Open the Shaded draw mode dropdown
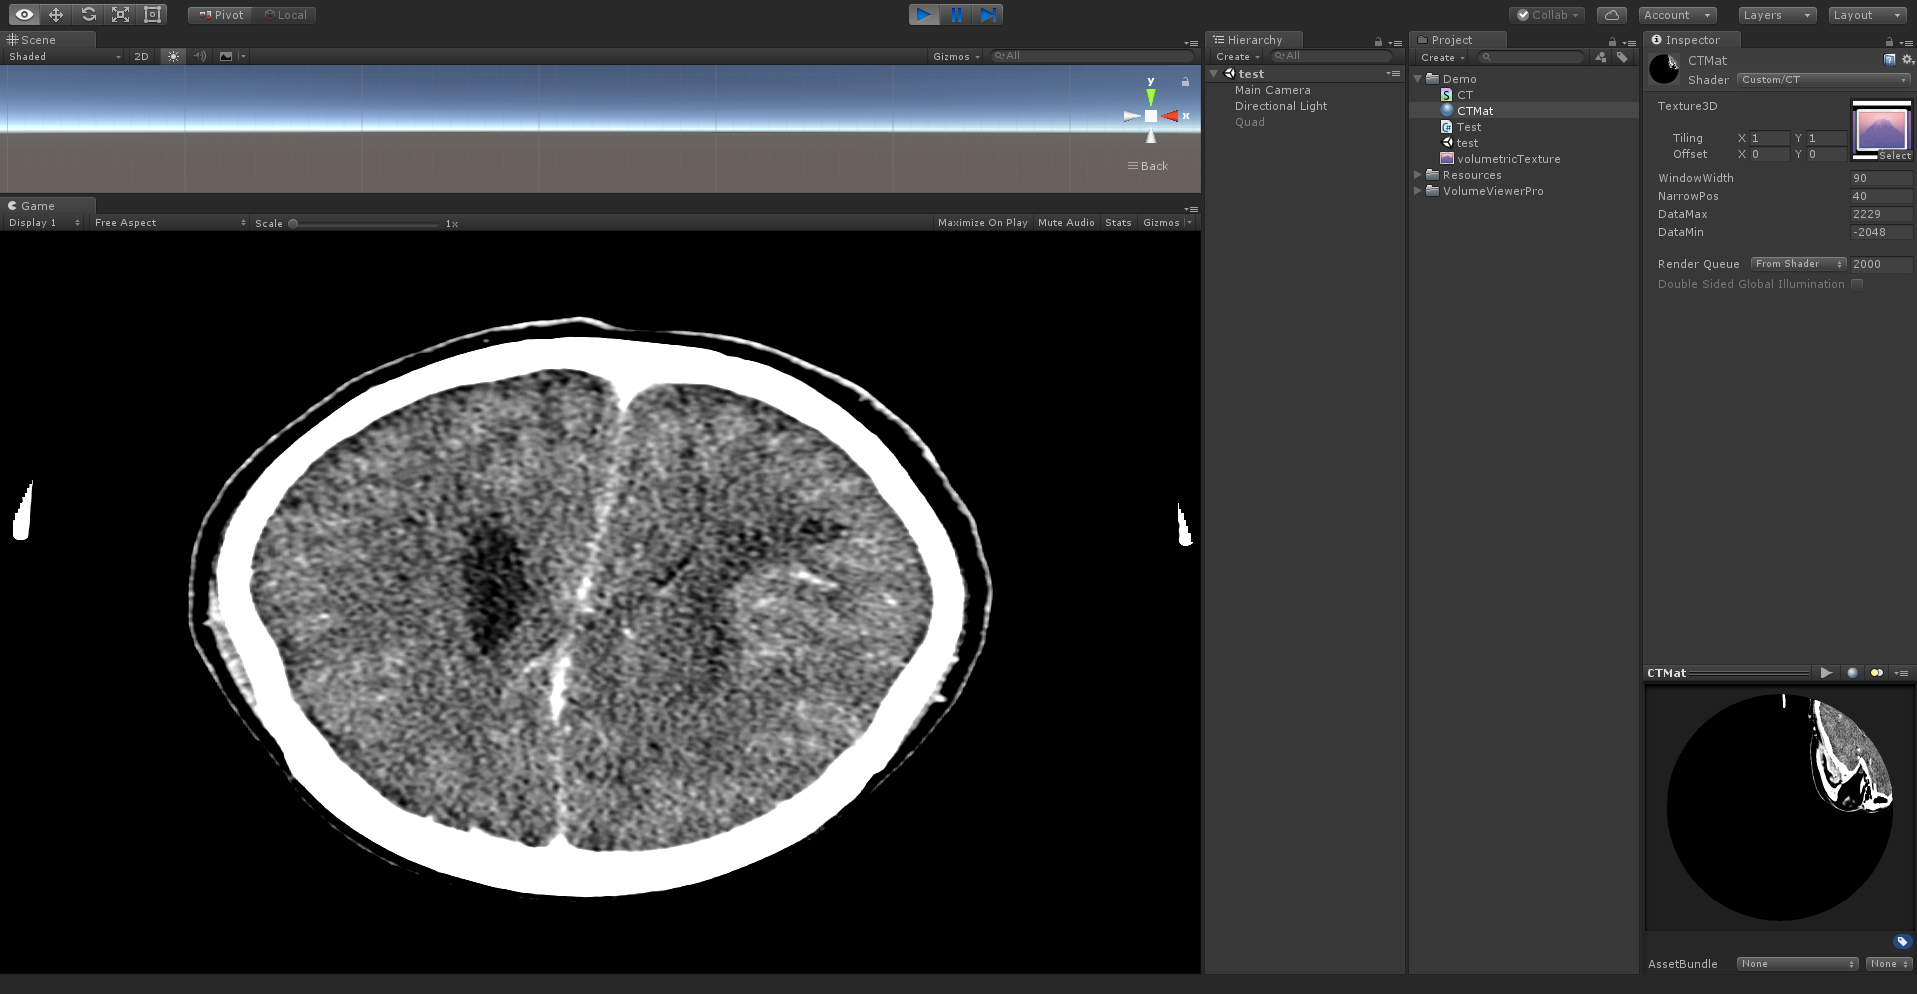This screenshot has width=1917, height=994. tap(60, 56)
